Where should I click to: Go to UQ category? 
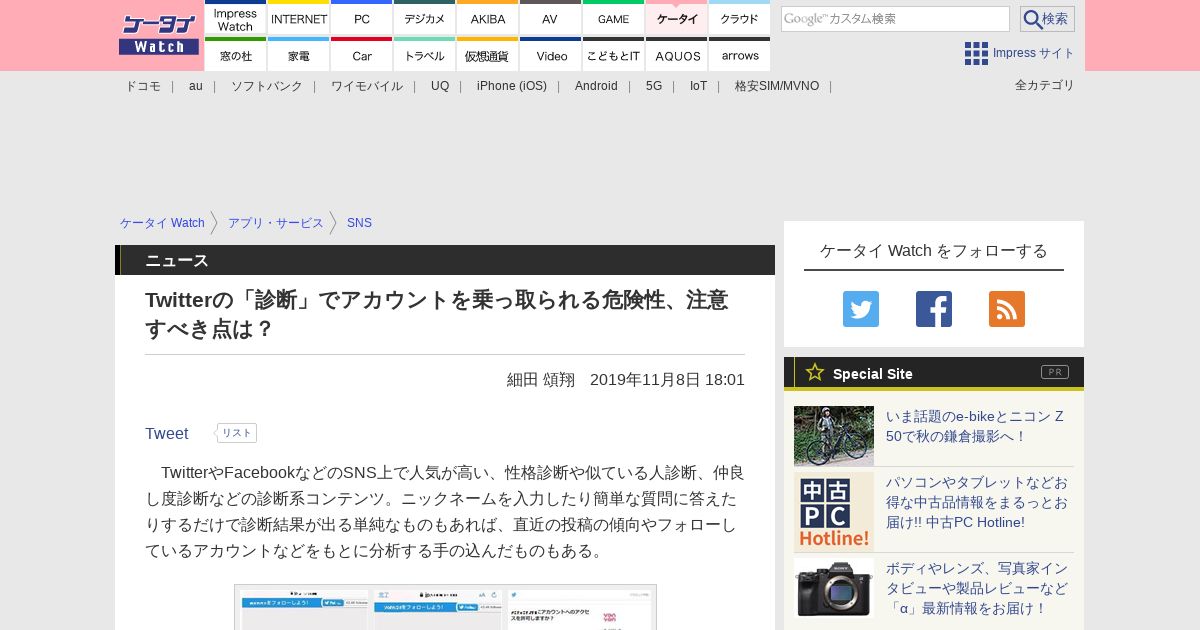click(440, 86)
